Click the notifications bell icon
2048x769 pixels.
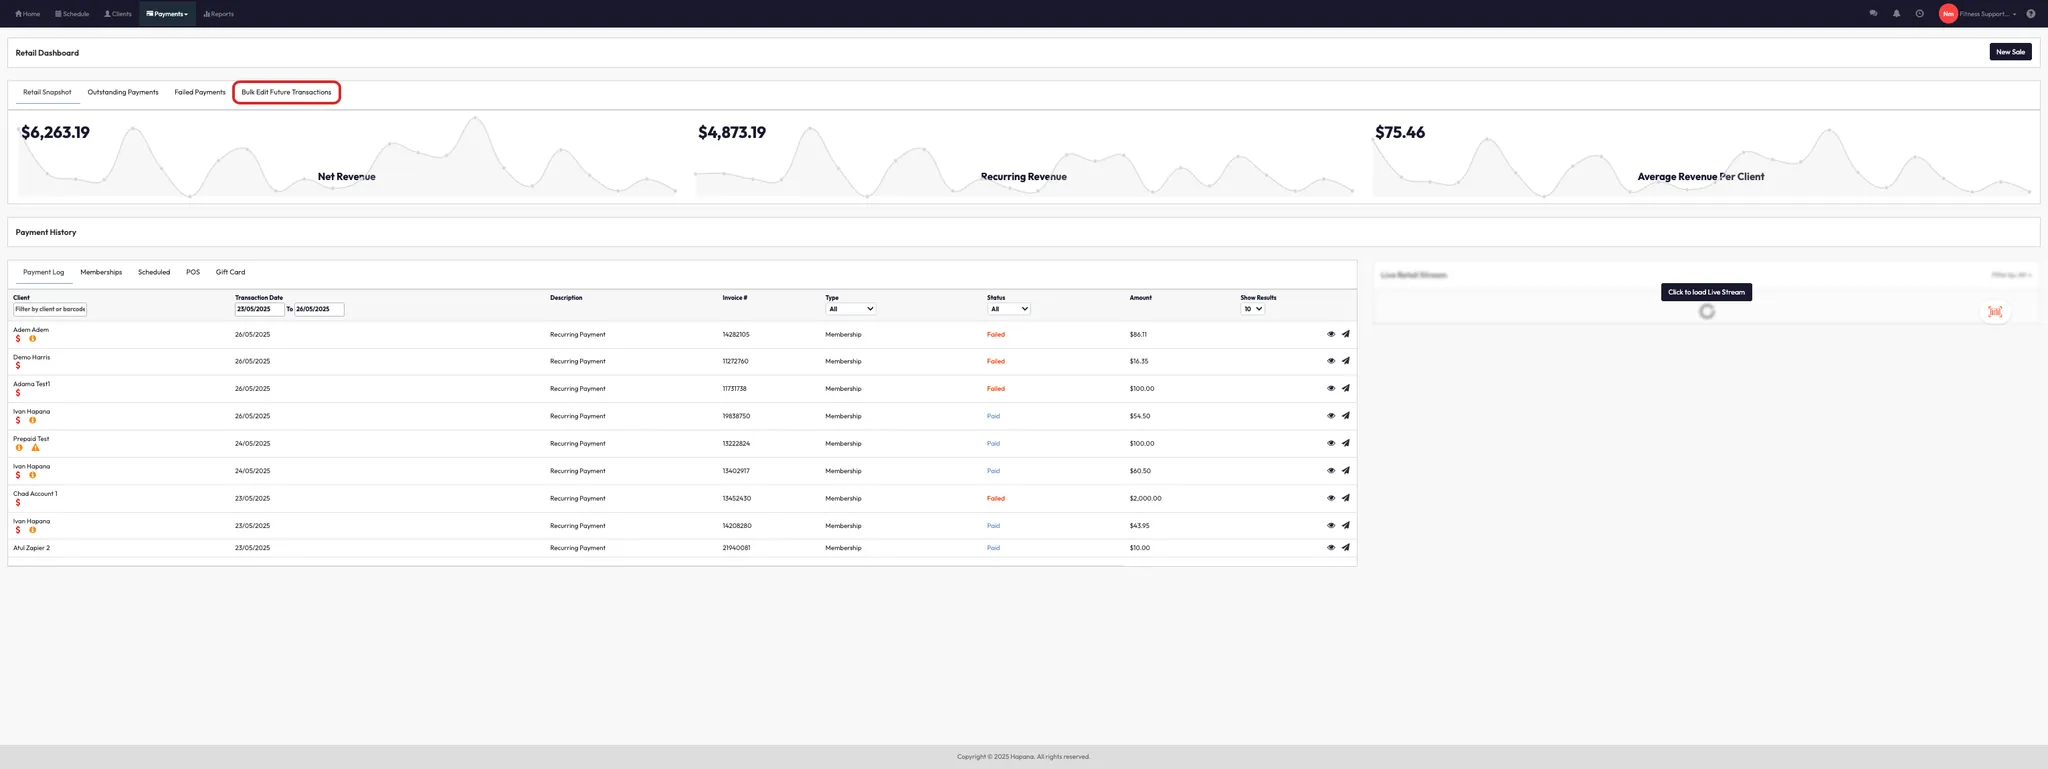click(x=1896, y=14)
